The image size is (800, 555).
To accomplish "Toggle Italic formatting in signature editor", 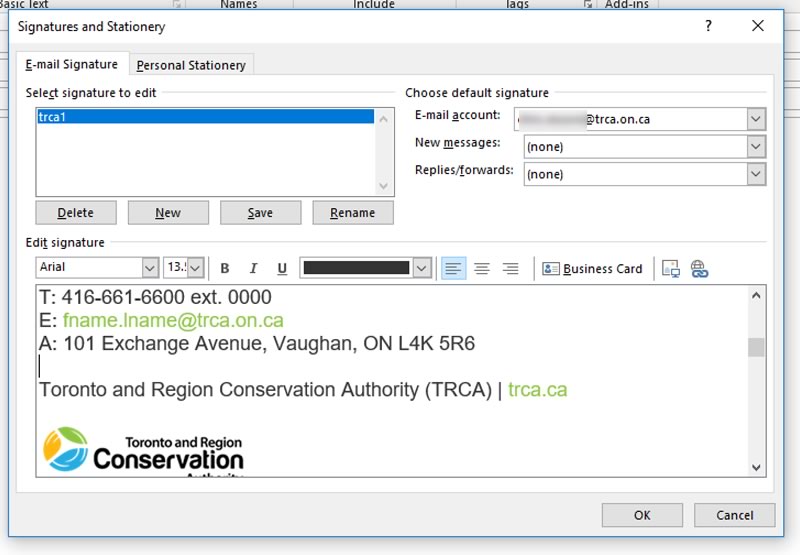I will point(253,268).
